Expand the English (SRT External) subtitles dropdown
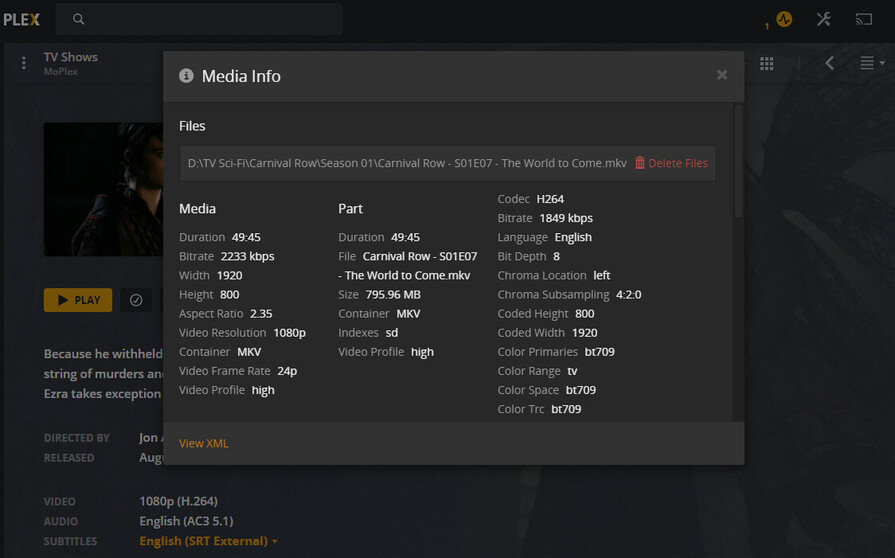Image resolution: width=895 pixels, height=558 pixels. [x=208, y=541]
